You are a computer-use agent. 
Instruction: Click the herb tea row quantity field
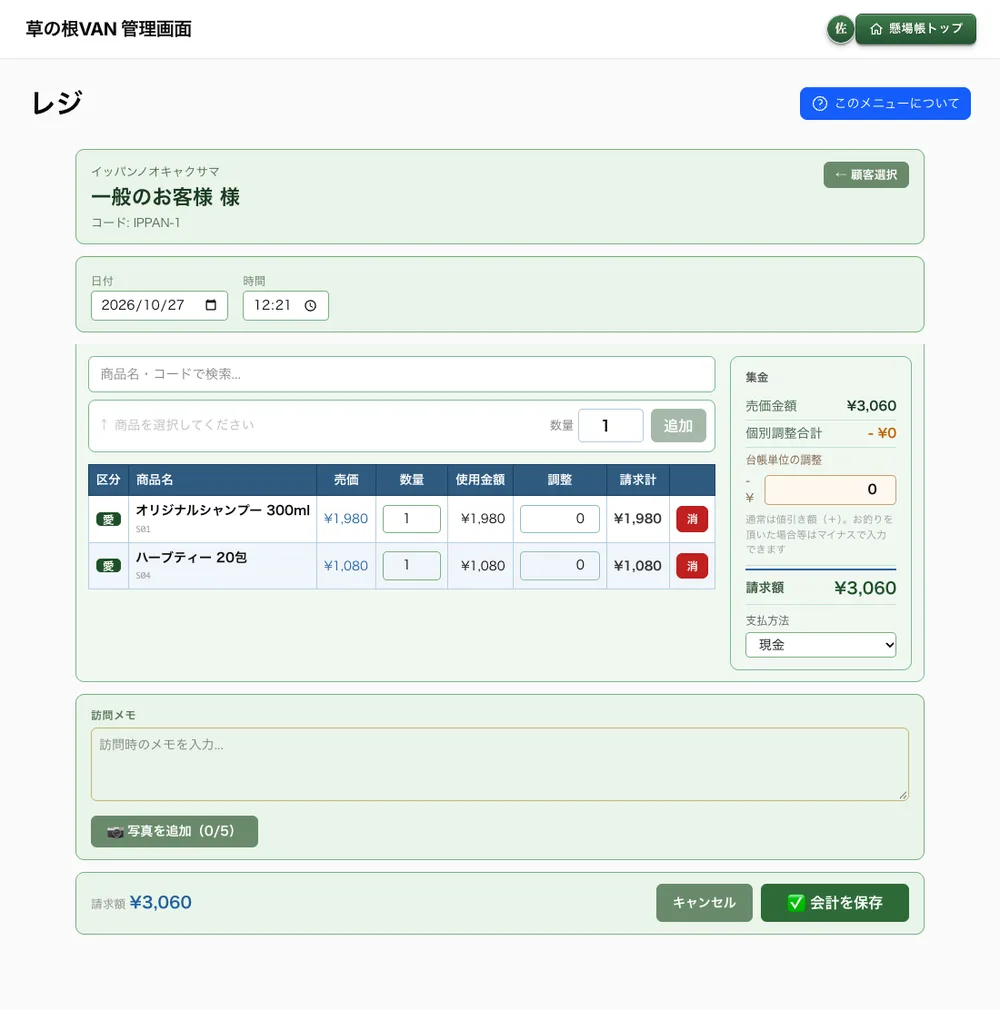(412, 566)
